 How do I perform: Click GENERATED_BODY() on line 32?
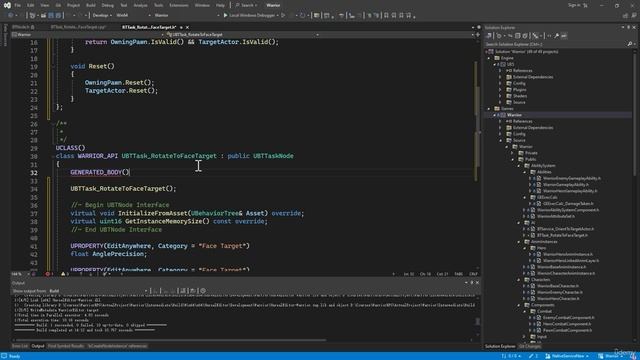100,172
